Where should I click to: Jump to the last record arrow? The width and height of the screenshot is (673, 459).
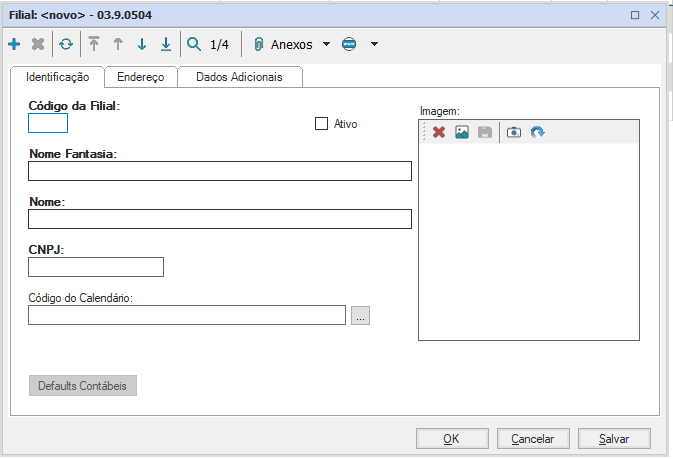(166, 44)
